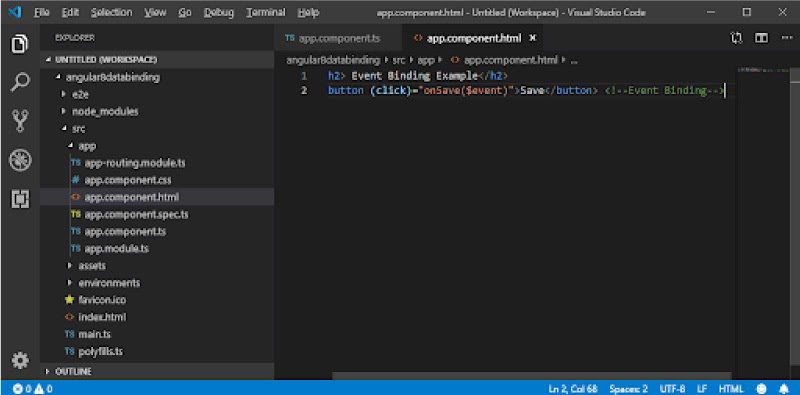Open the Edit menu
Image resolution: width=800 pixels, height=395 pixels.
(x=70, y=12)
